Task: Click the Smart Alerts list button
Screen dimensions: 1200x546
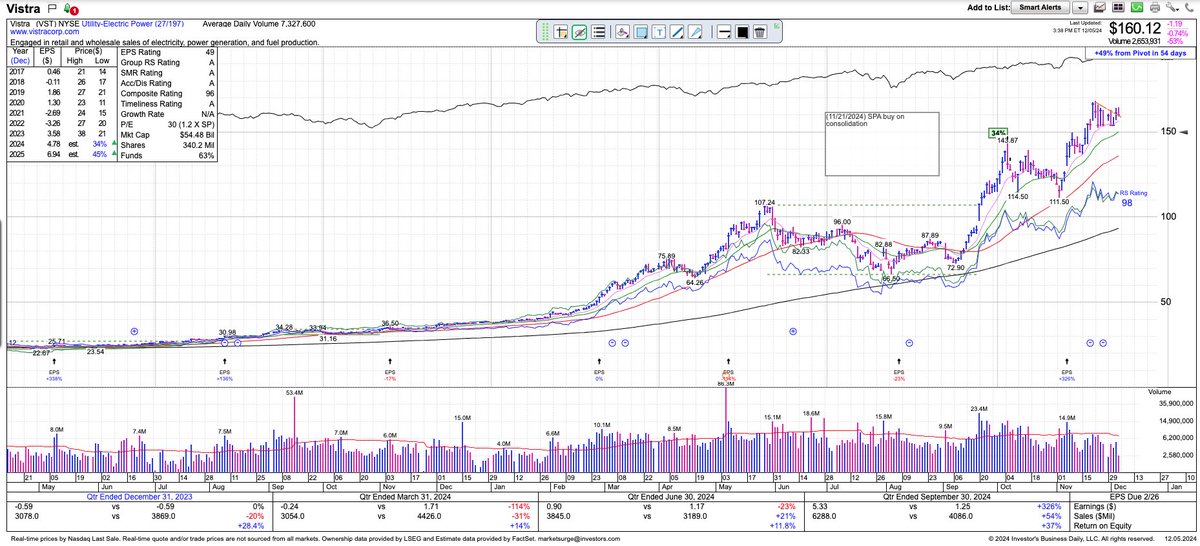Action: point(1040,7)
